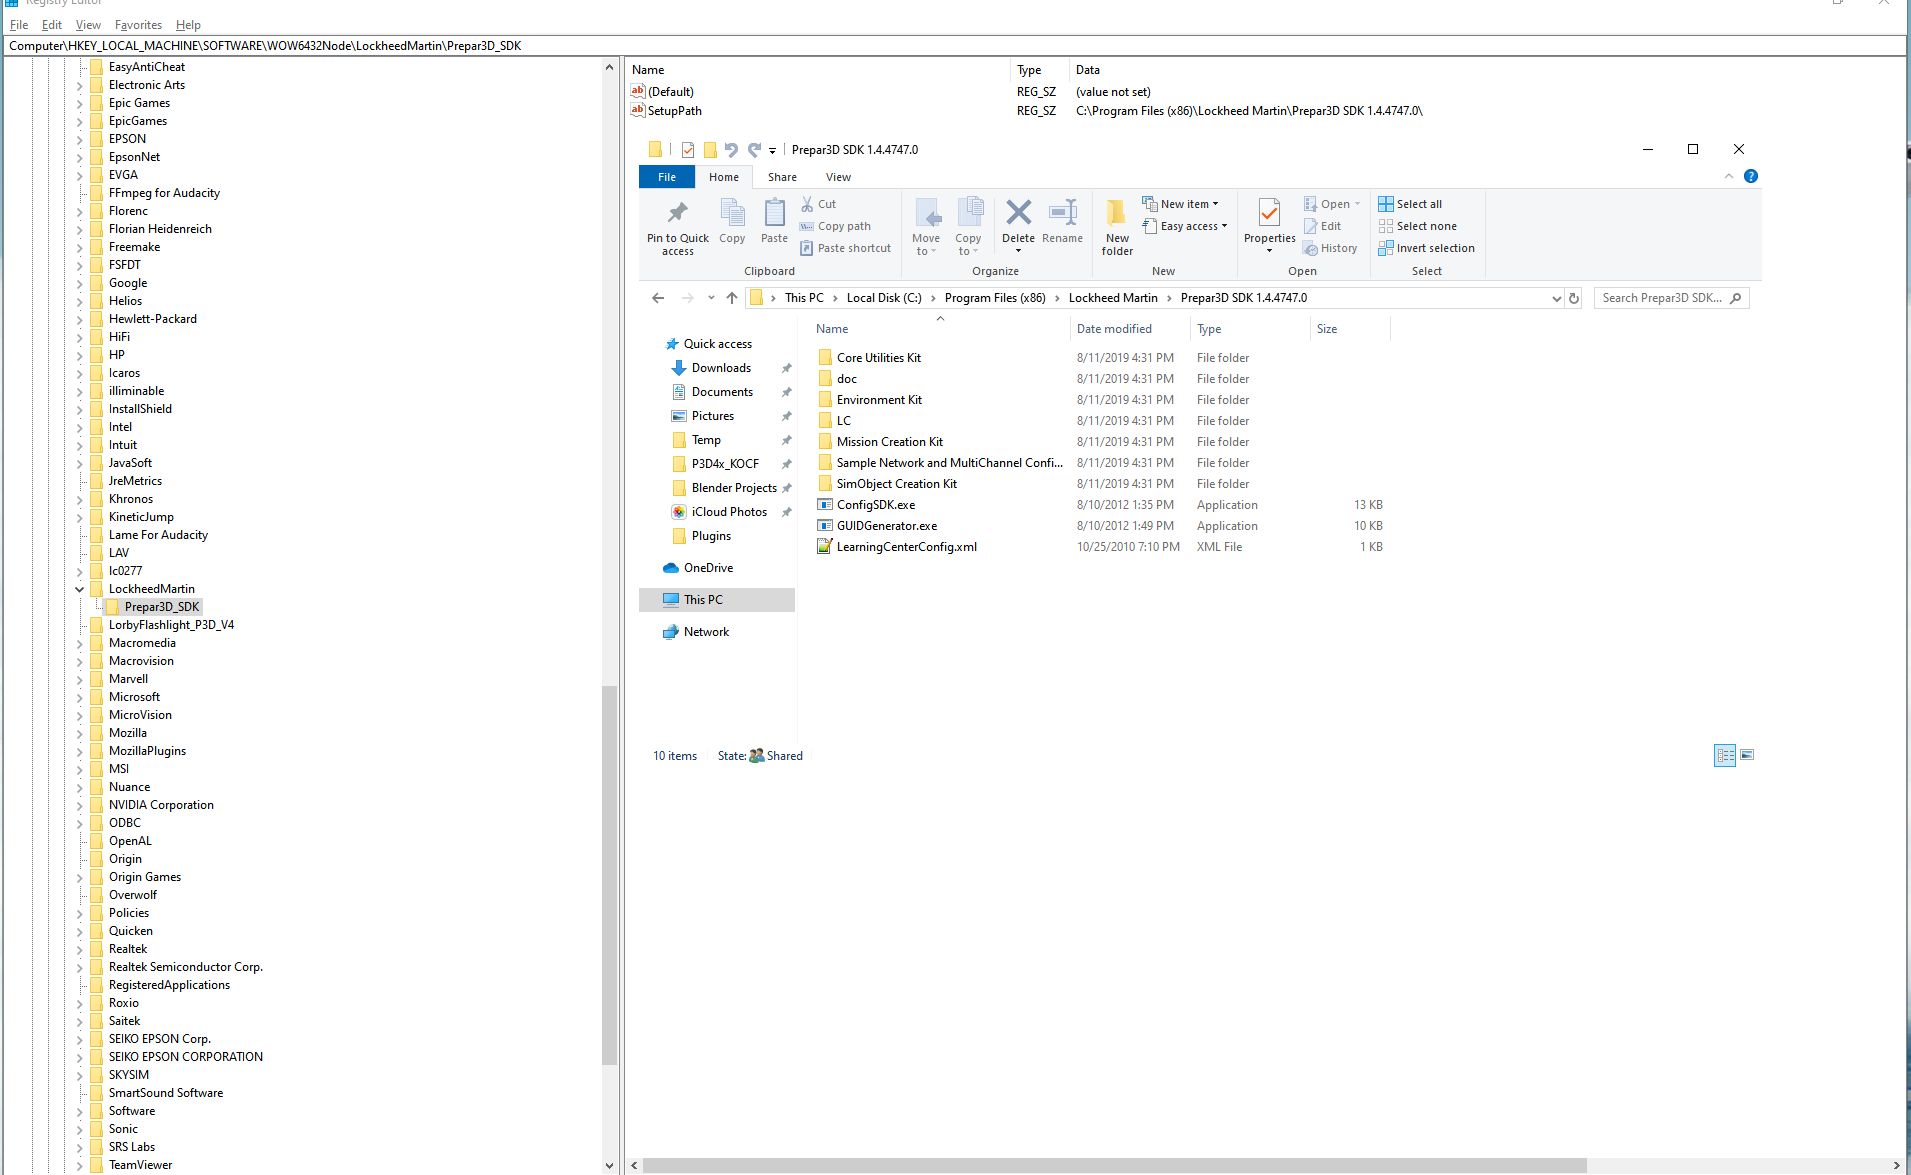Open OneDrive in navigation pane
1911x1175 pixels.
click(708, 568)
